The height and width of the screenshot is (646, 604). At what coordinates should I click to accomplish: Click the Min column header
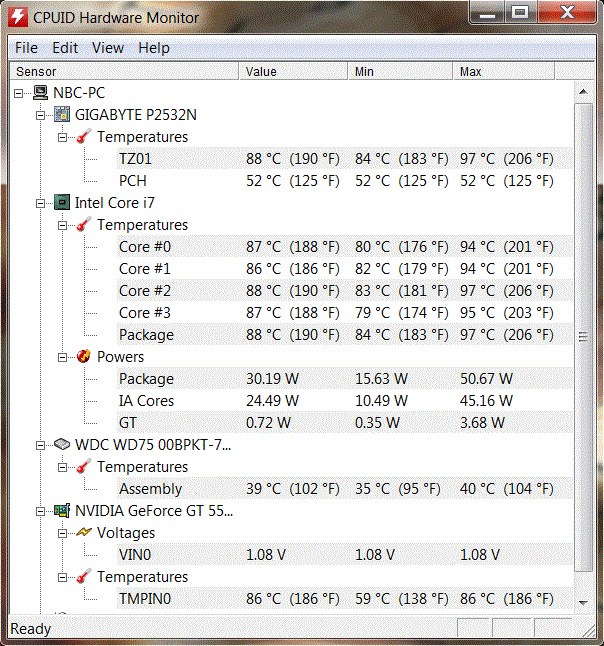(x=400, y=71)
